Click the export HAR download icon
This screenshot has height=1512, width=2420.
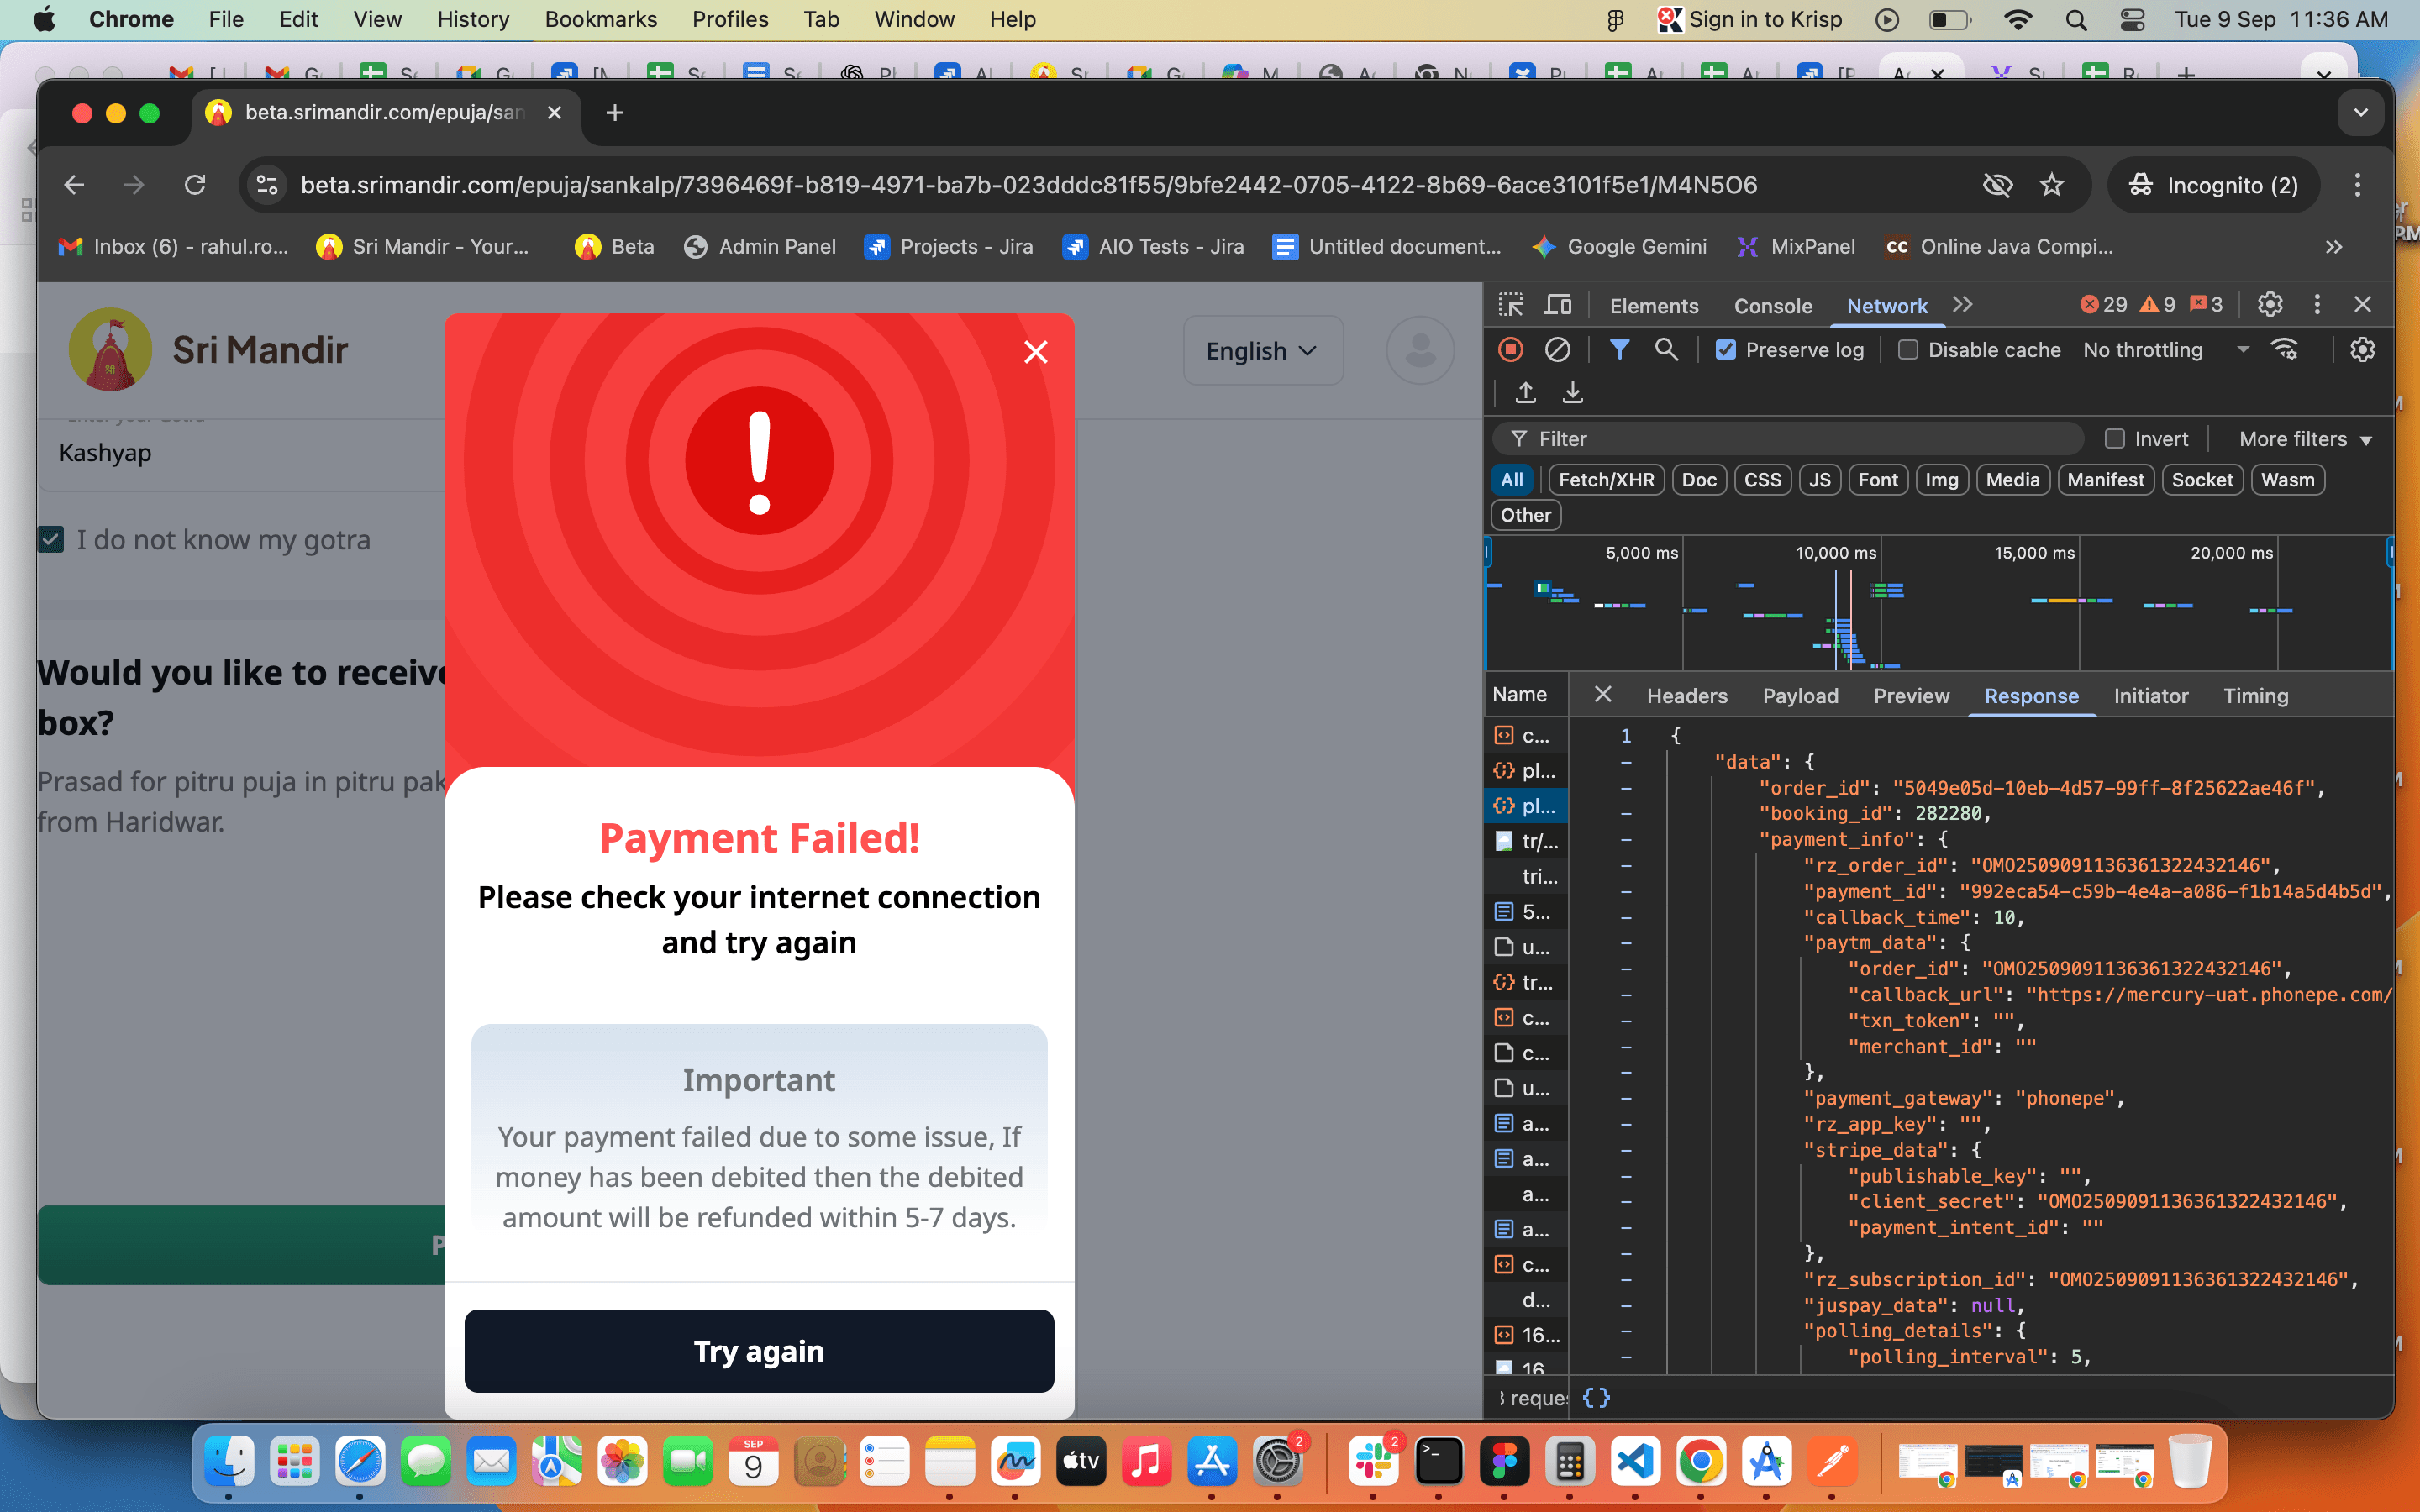click(x=1572, y=393)
